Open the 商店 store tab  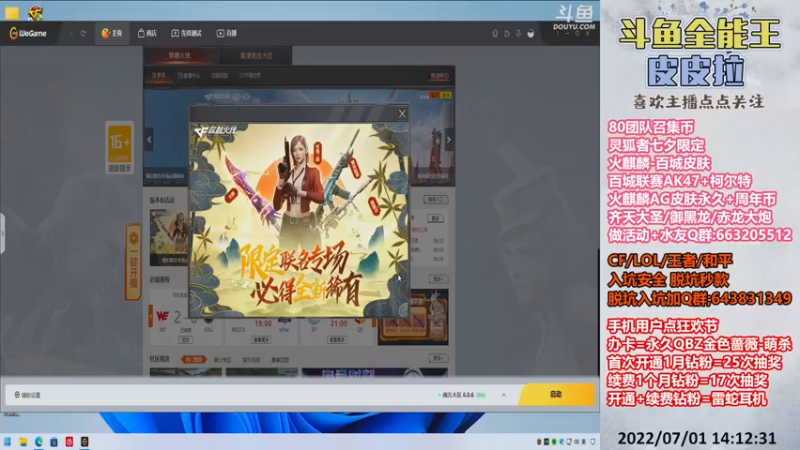[147, 33]
